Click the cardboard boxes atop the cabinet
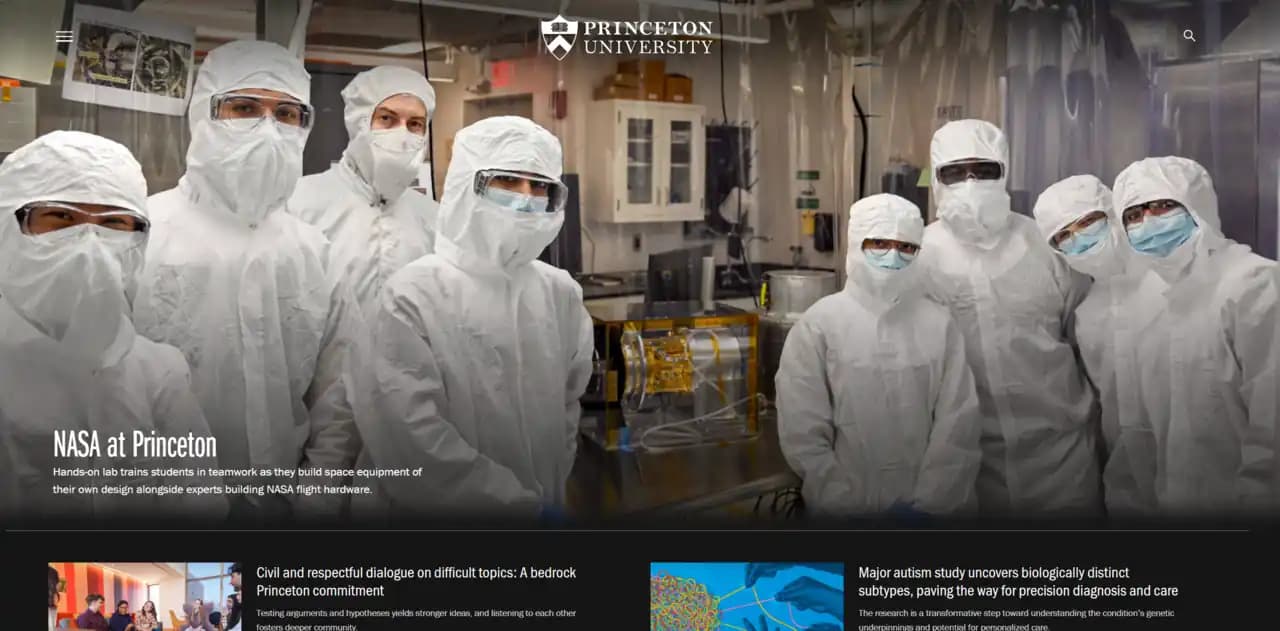 tap(646, 80)
